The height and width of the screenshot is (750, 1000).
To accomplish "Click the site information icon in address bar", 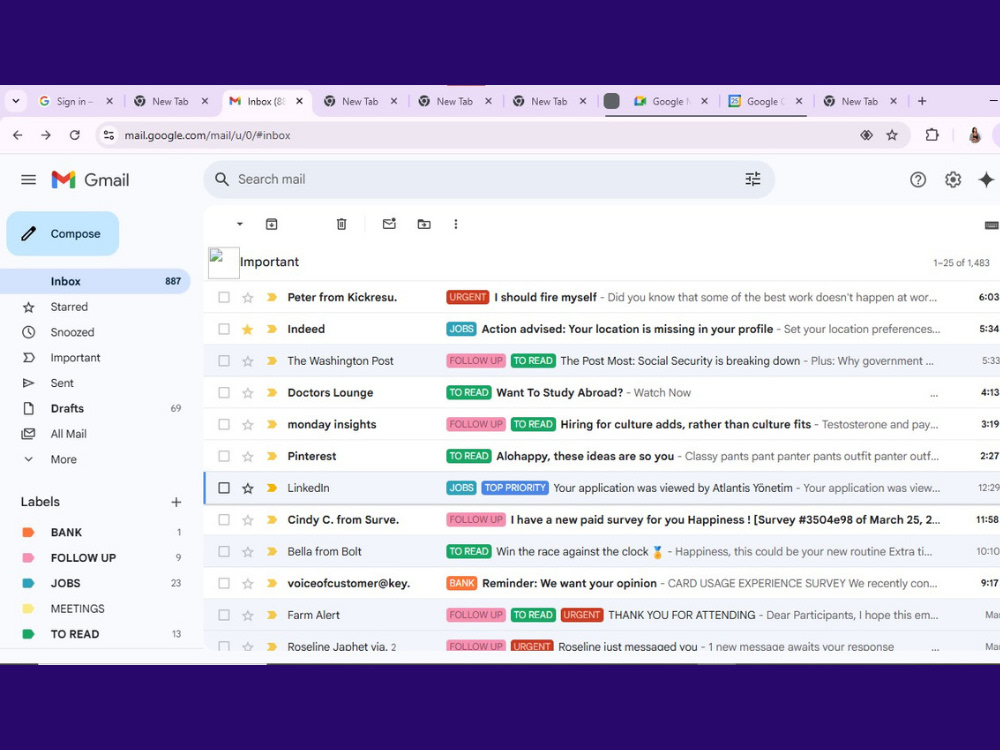I will (x=109, y=135).
